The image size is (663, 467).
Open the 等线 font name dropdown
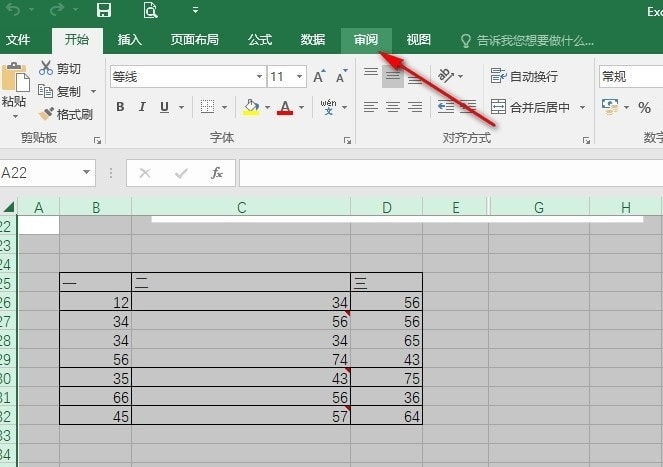coord(259,77)
